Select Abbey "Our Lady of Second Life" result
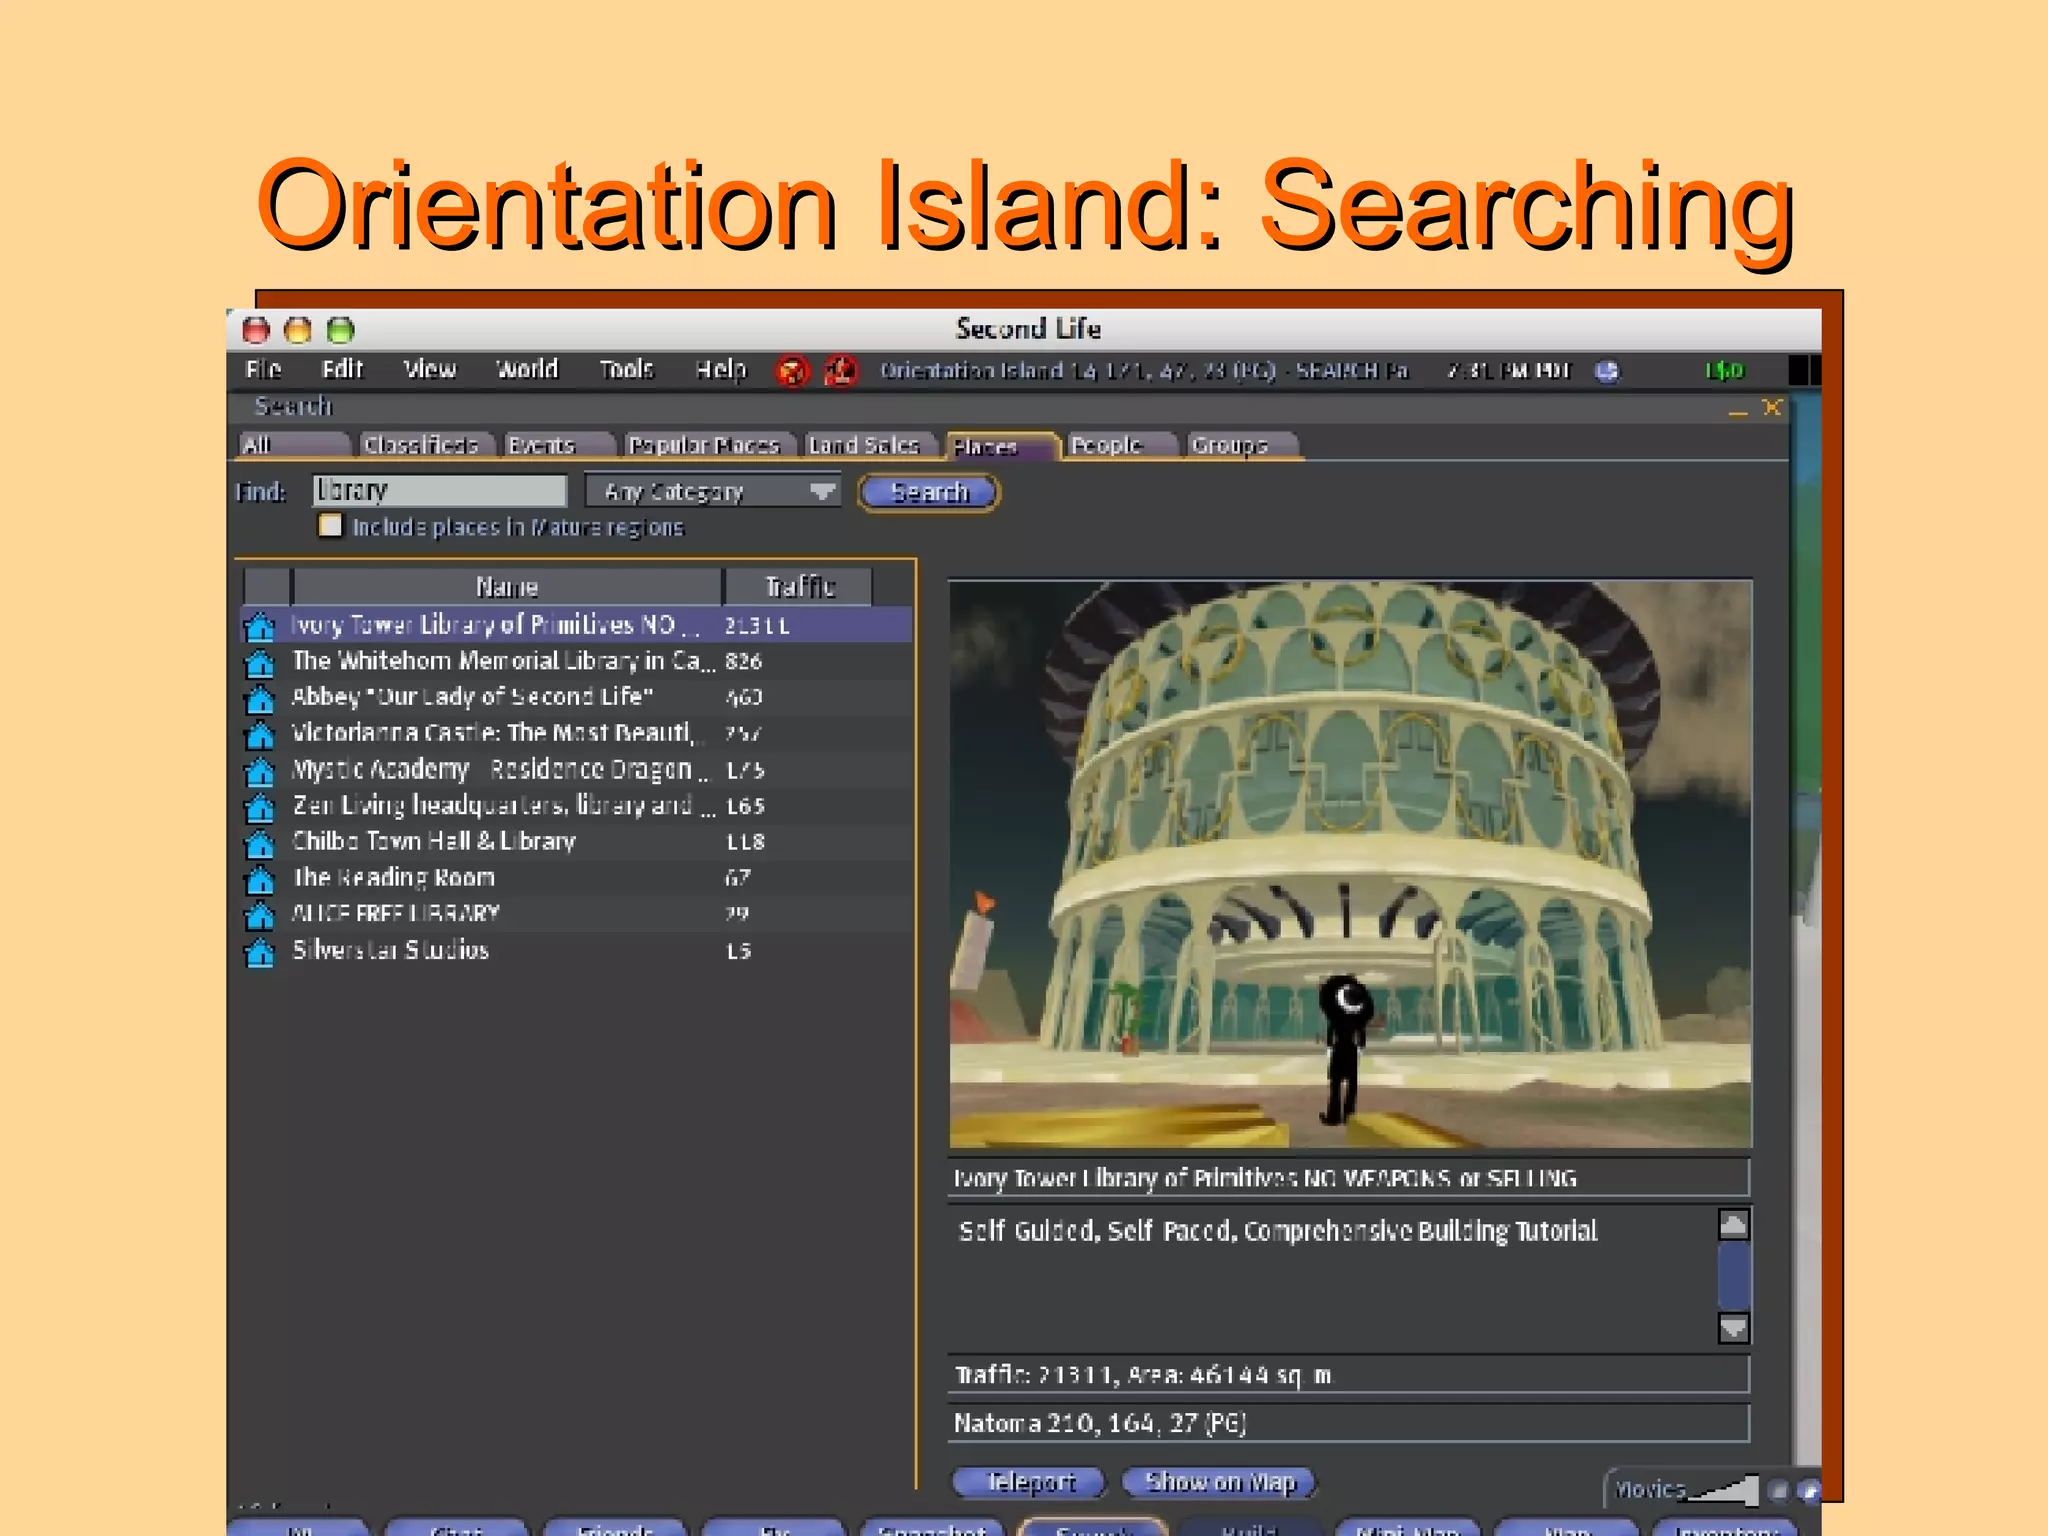The height and width of the screenshot is (1536, 2048). [x=576, y=698]
